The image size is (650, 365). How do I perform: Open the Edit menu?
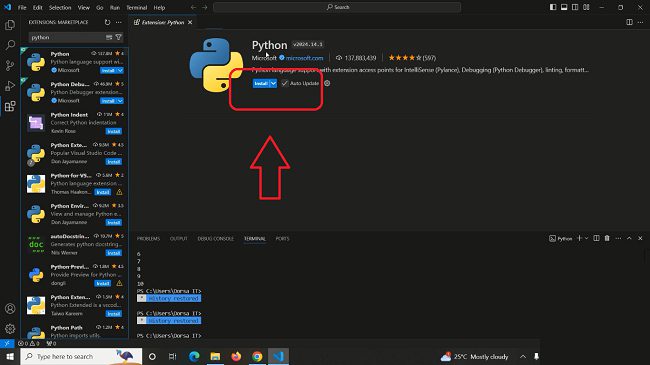[x=38, y=7]
